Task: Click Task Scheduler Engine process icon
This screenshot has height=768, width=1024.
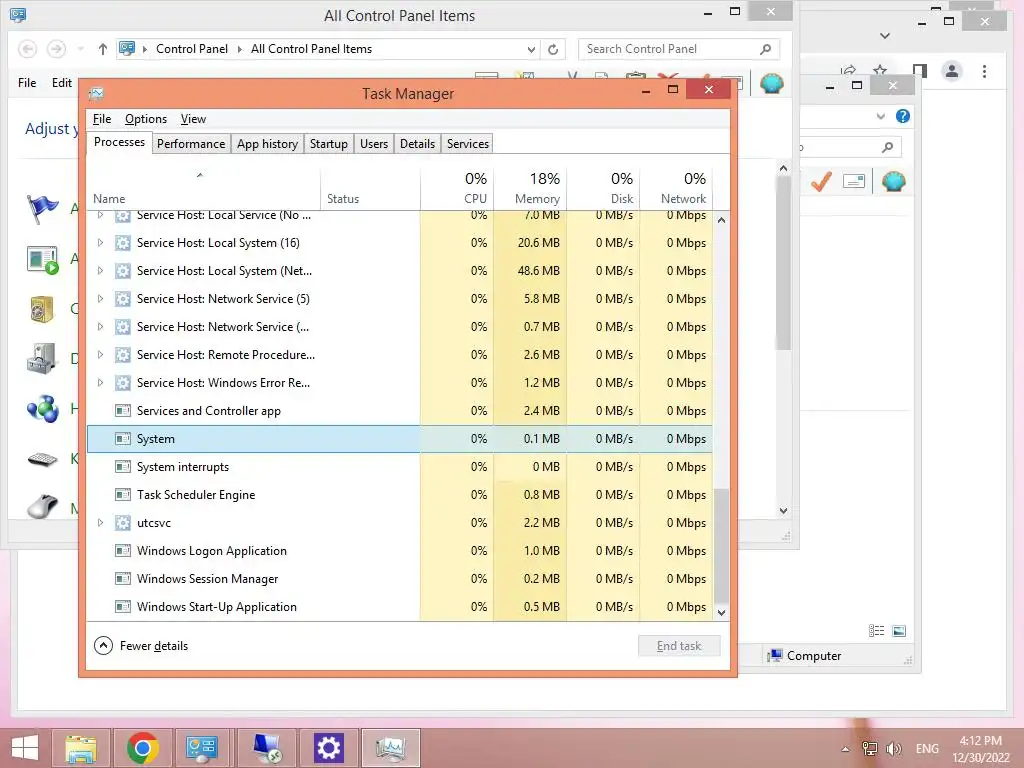Action: [x=123, y=495]
